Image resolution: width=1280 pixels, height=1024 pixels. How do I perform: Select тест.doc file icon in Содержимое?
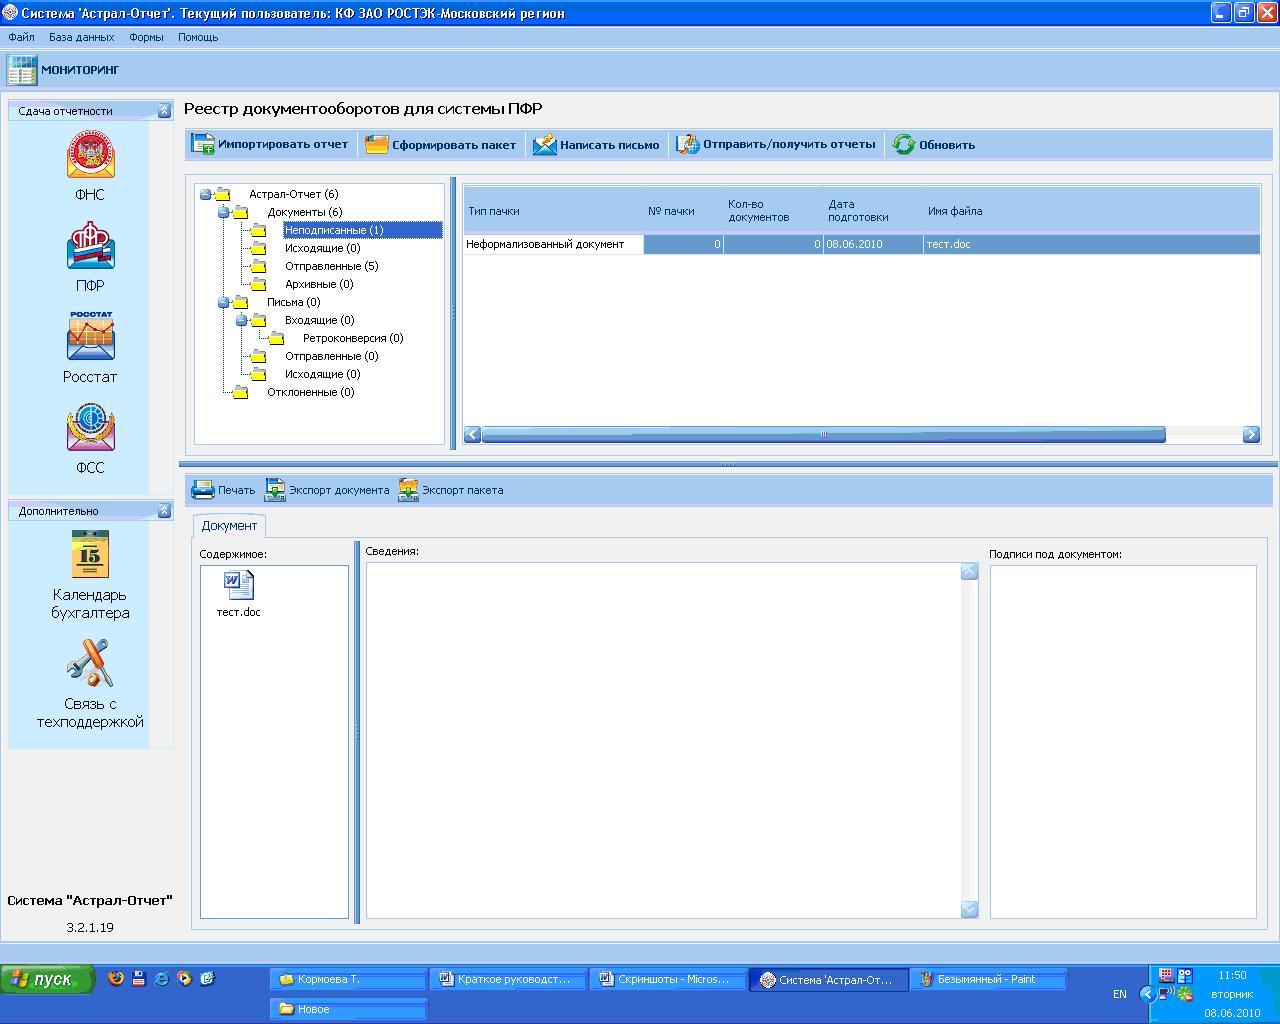tap(239, 584)
